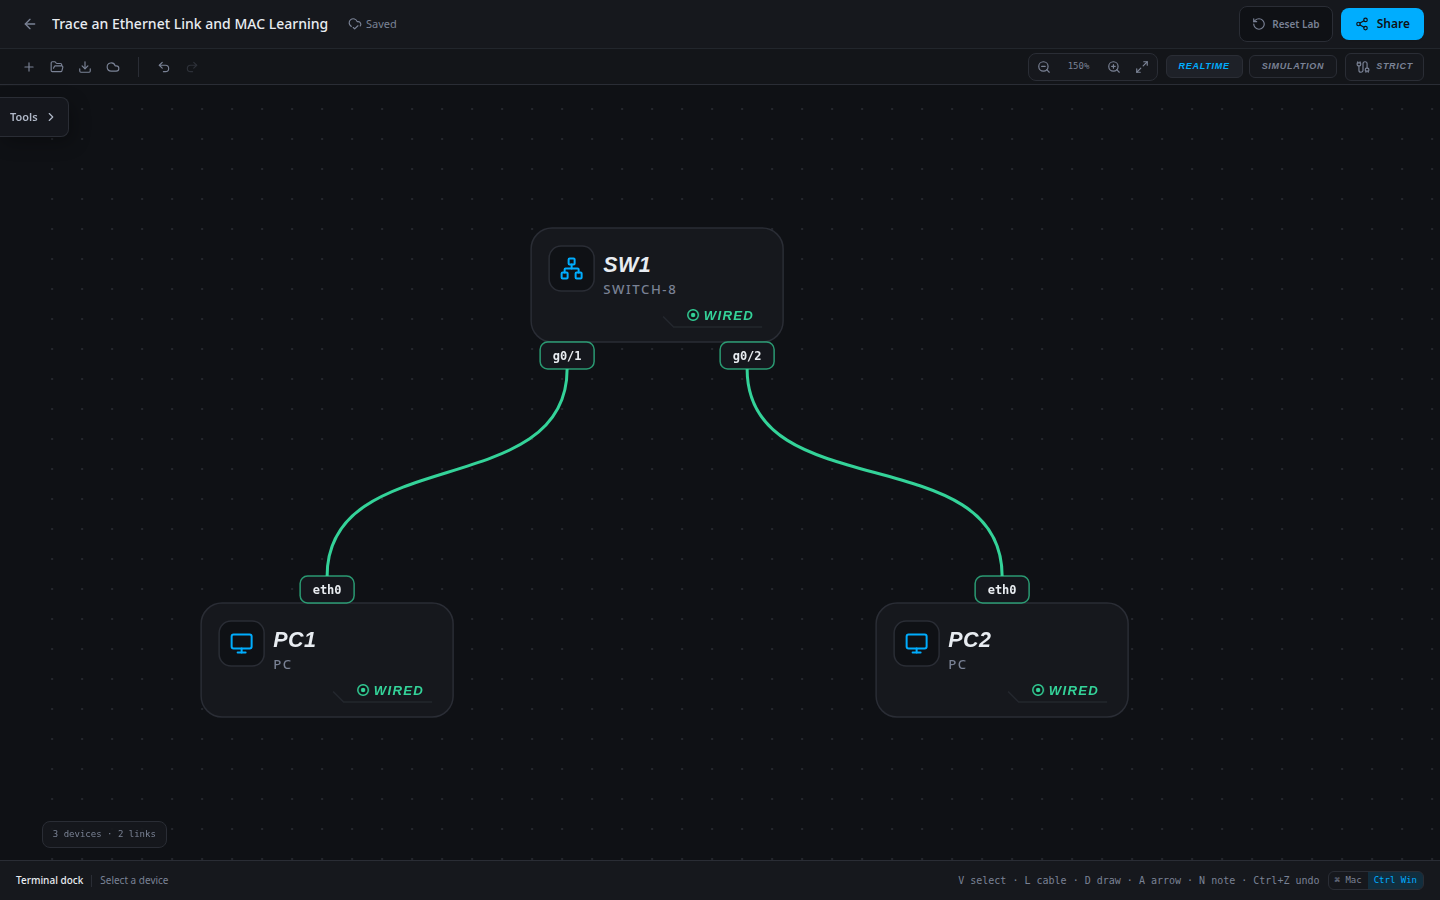Click the Reset Lab button

pos(1286,24)
